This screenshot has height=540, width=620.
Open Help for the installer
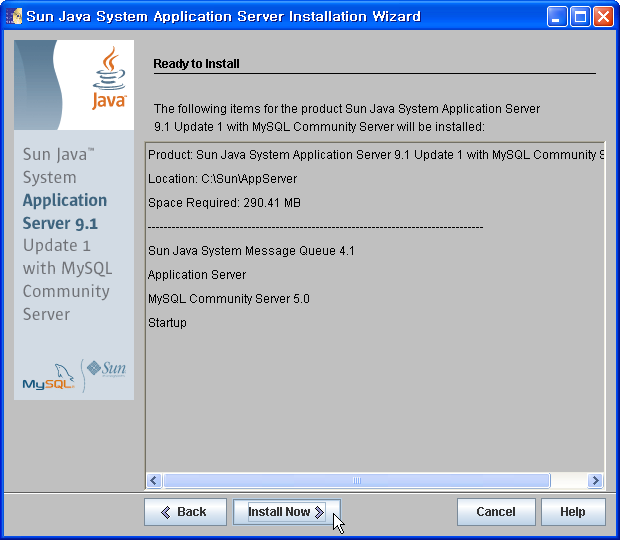tap(573, 512)
